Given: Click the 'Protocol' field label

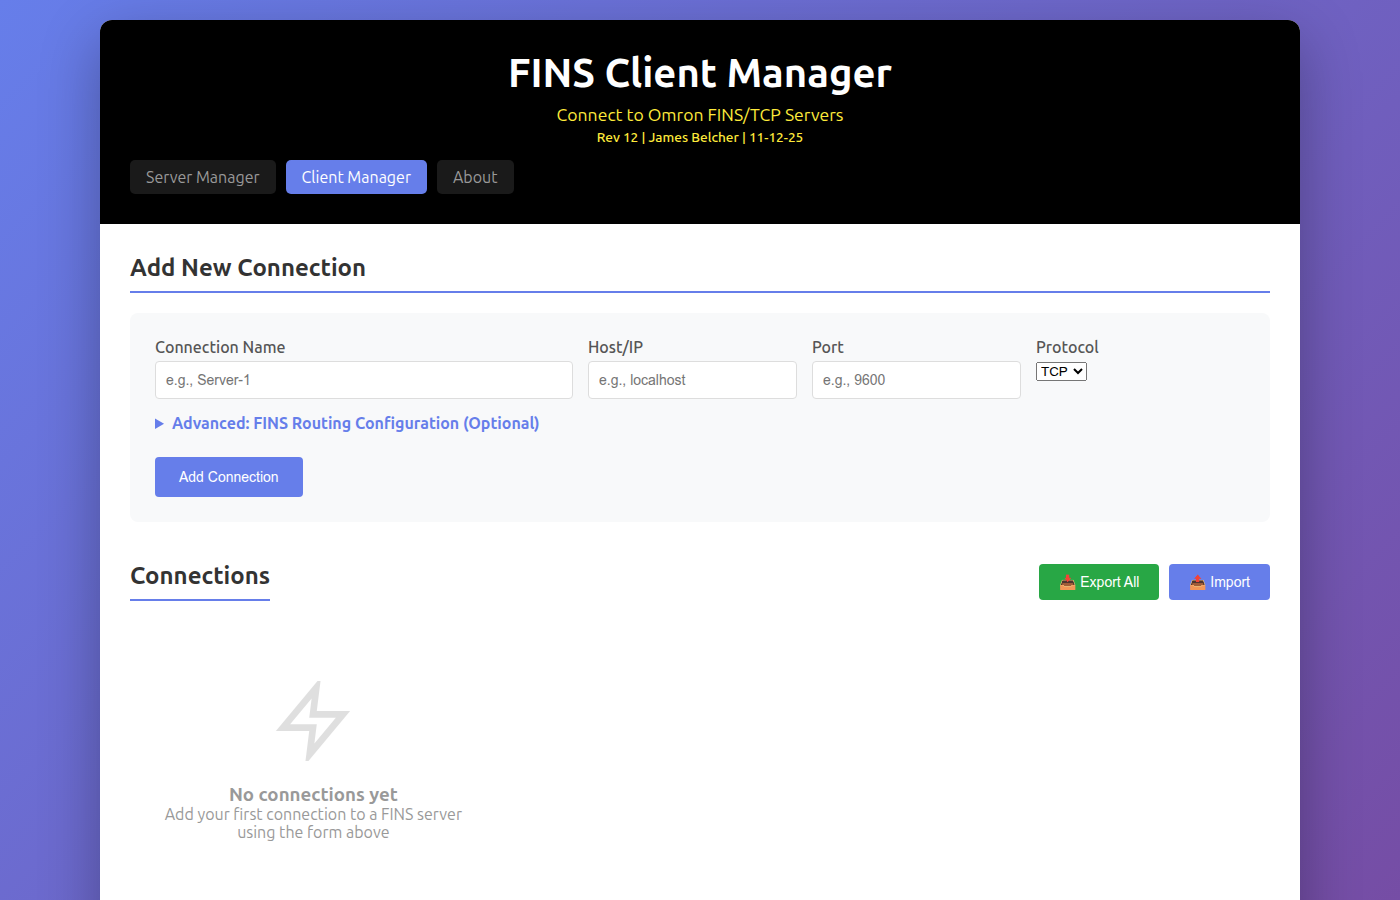Looking at the screenshot, I should [x=1067, y=347].
